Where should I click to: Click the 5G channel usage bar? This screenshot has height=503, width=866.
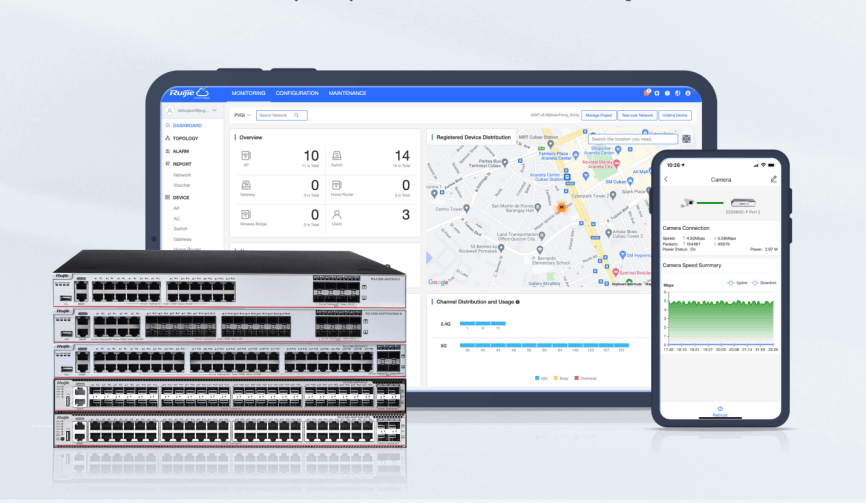(x=545, y=345)
